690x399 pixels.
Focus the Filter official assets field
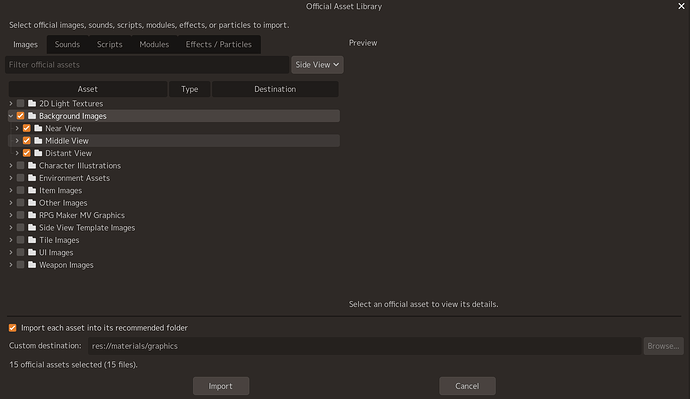147,65
